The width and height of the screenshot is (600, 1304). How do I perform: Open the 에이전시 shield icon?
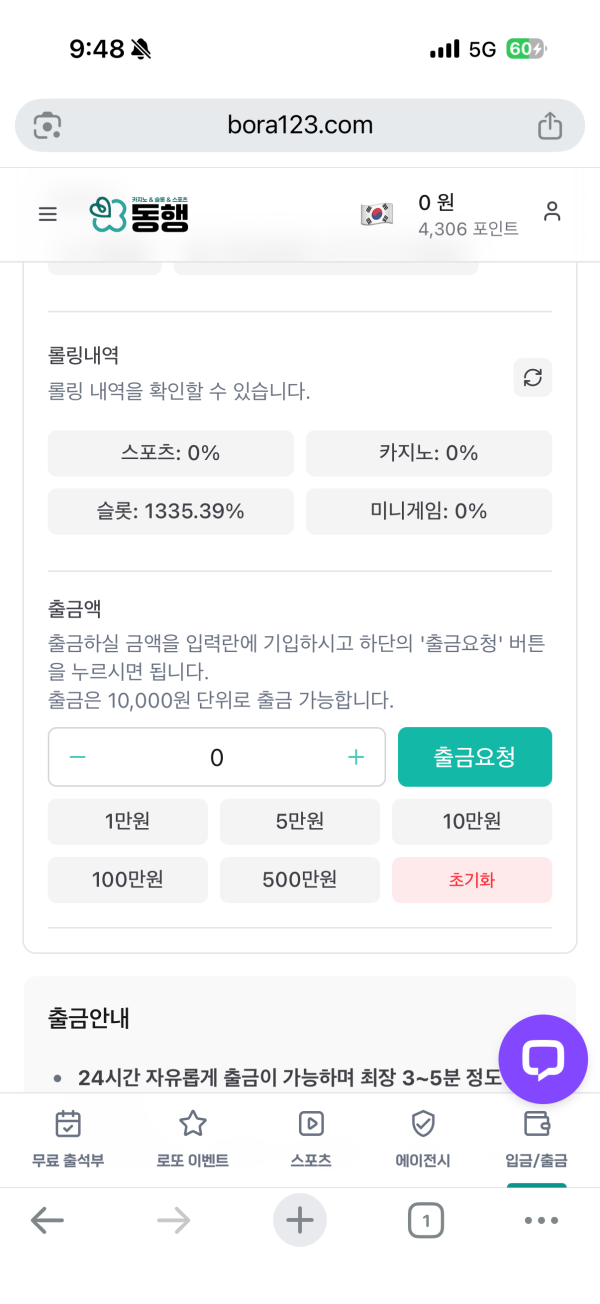click(423, 1124)
